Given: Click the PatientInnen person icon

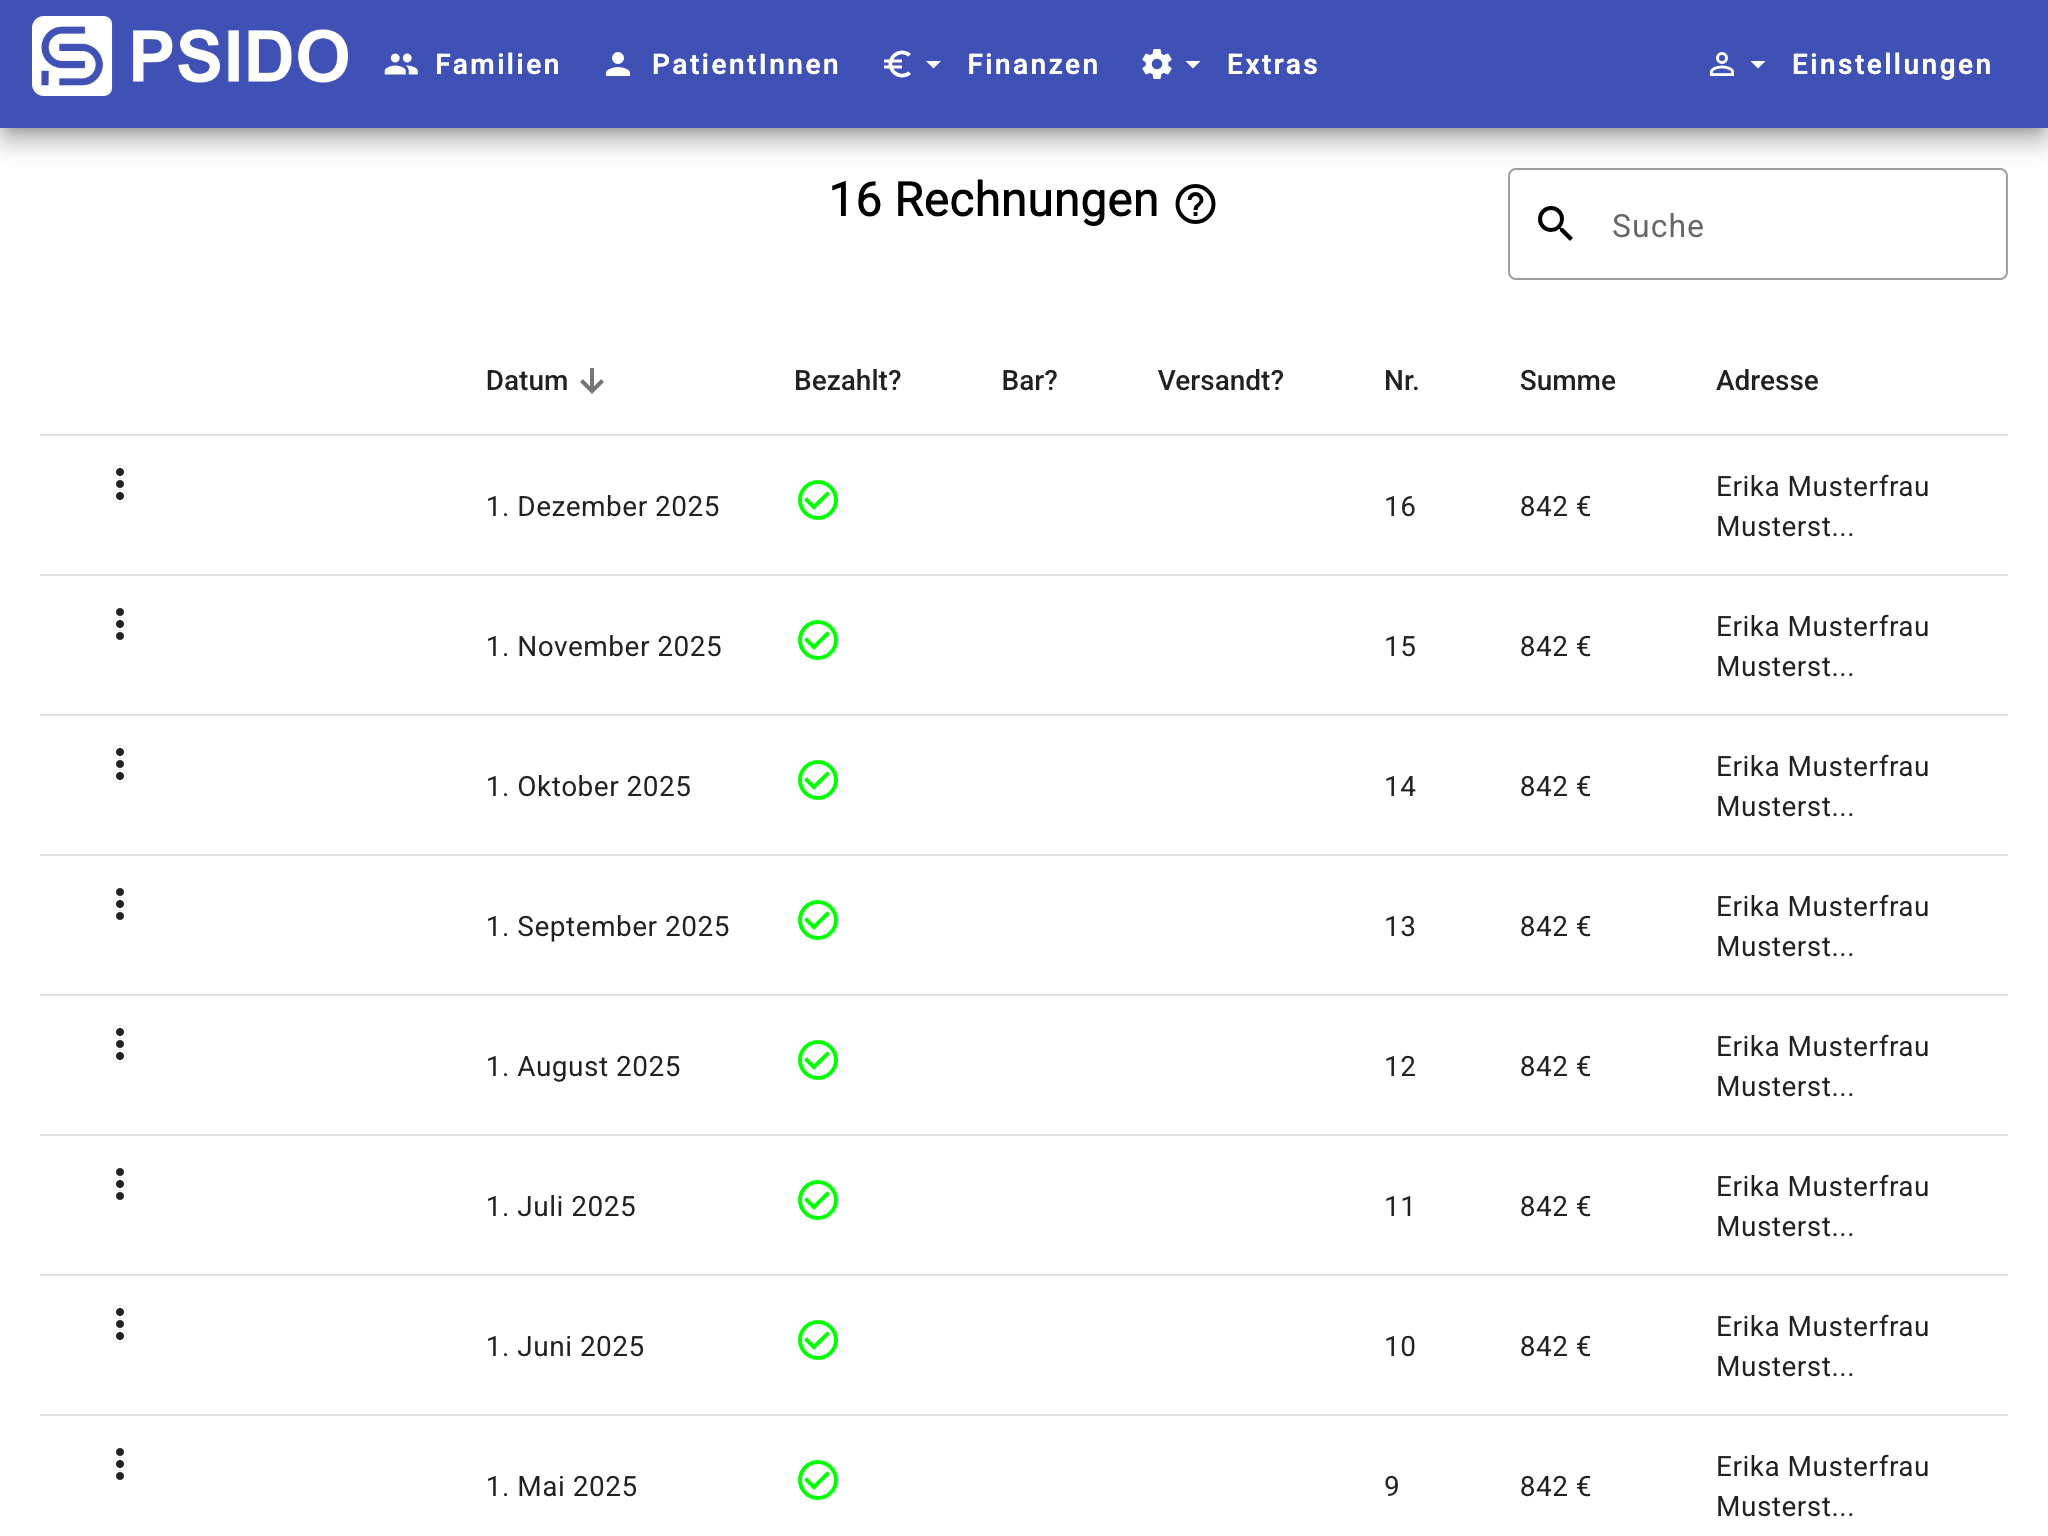Looking at the screenshot, I should (x=618, y=64).
